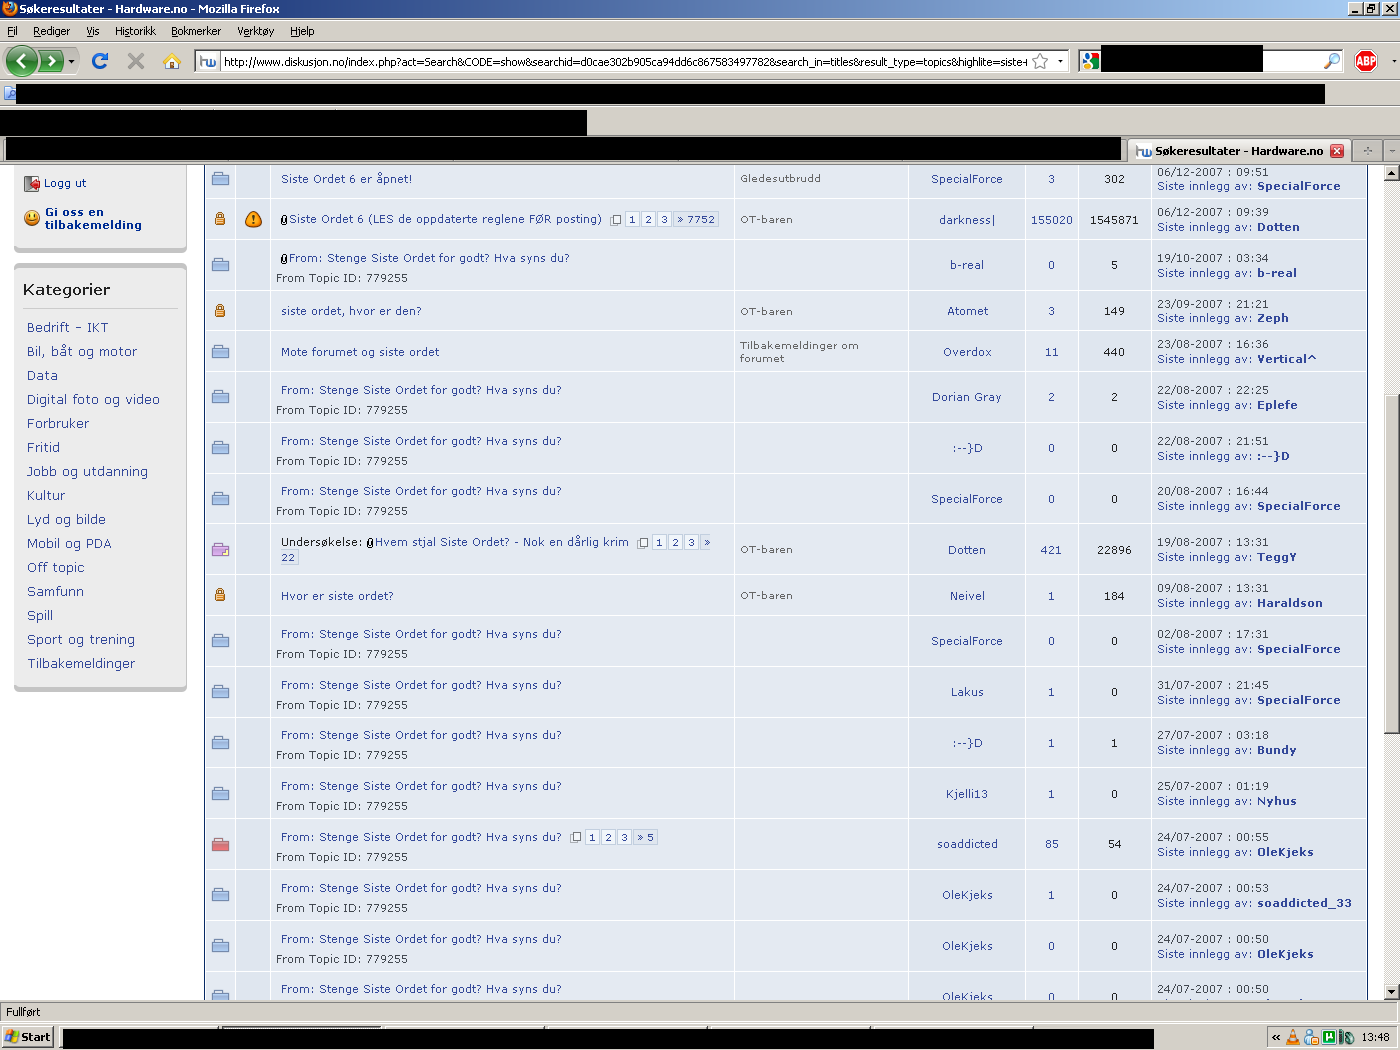Screen dimensions: 1400x1050
Task: Go to page 22 of Hvem stjal Siste Ordet
Action: pos(288,558)
